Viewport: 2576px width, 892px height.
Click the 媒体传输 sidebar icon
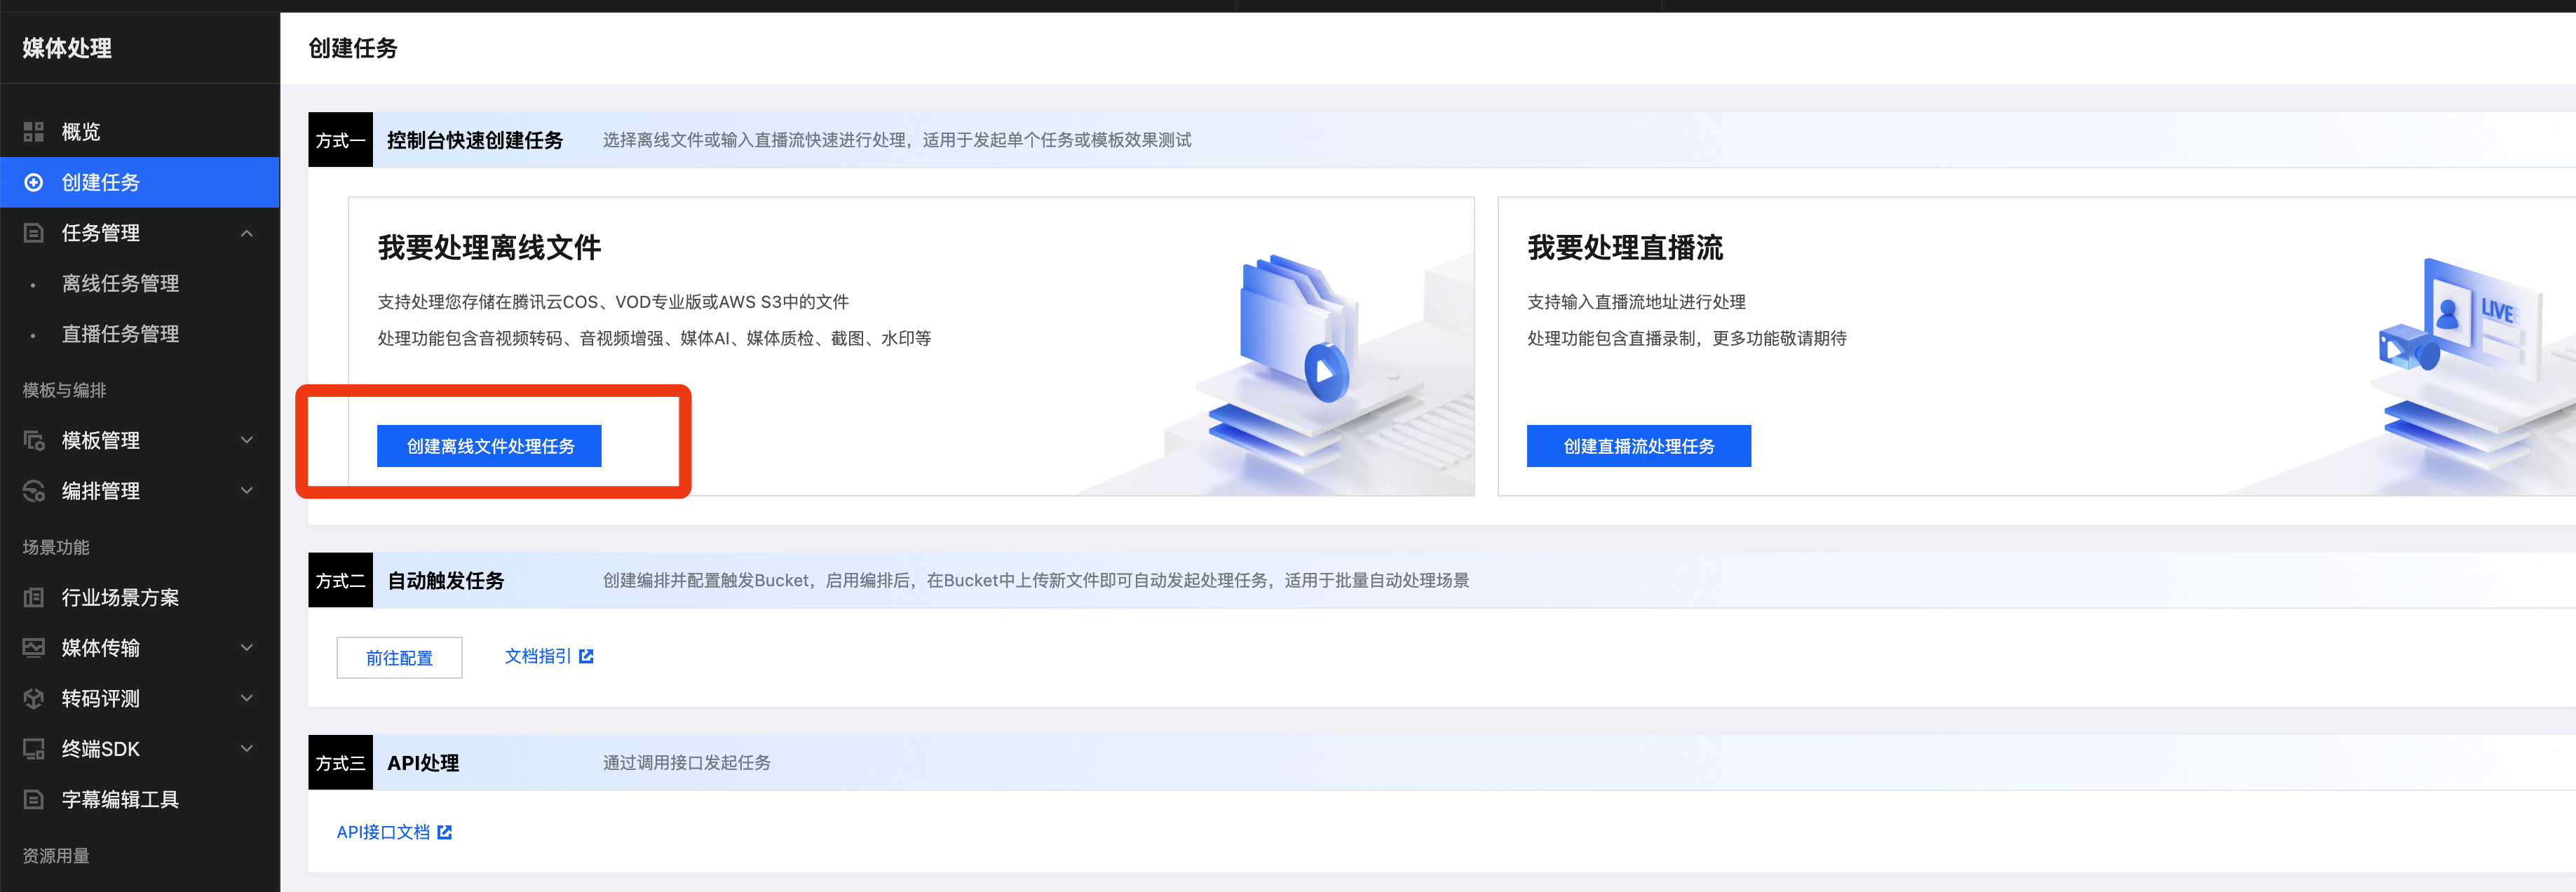tap(33, 648)
